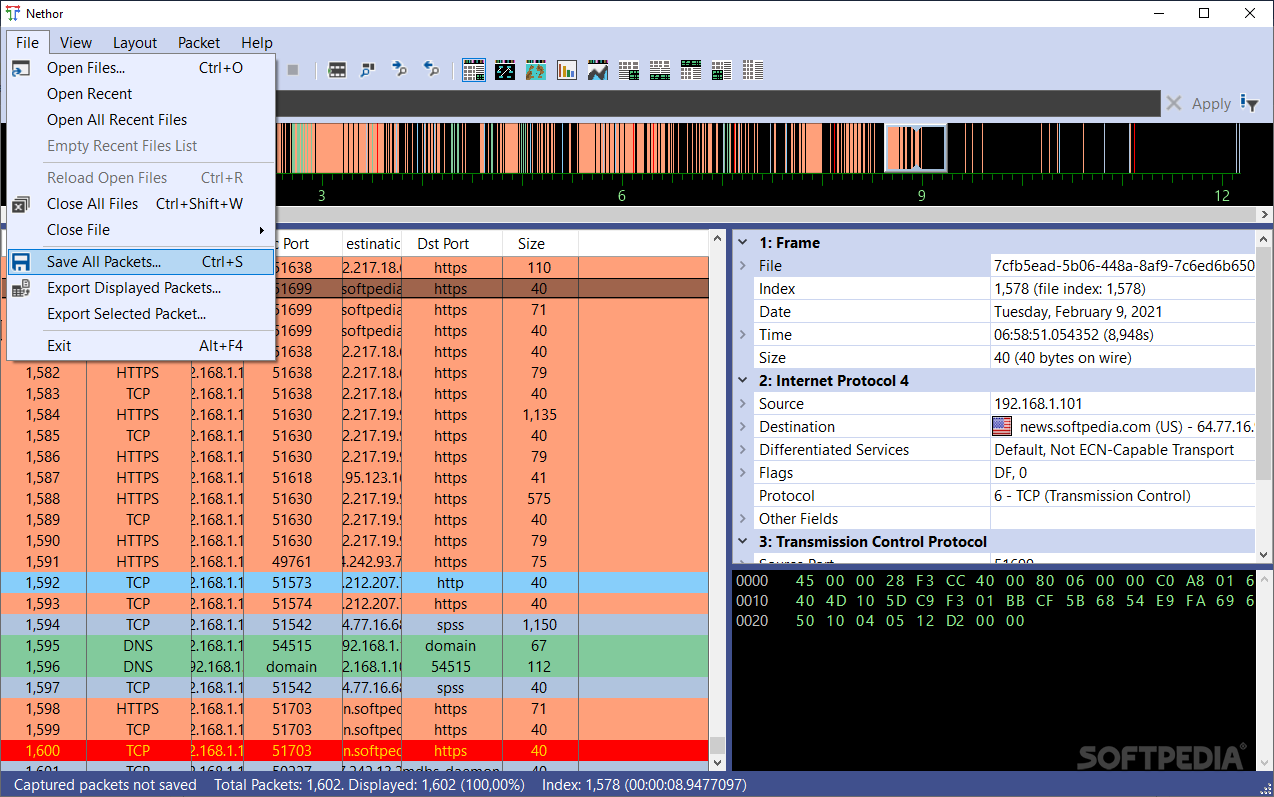Click the Nethor app icon in title bar

coord(13,14)
